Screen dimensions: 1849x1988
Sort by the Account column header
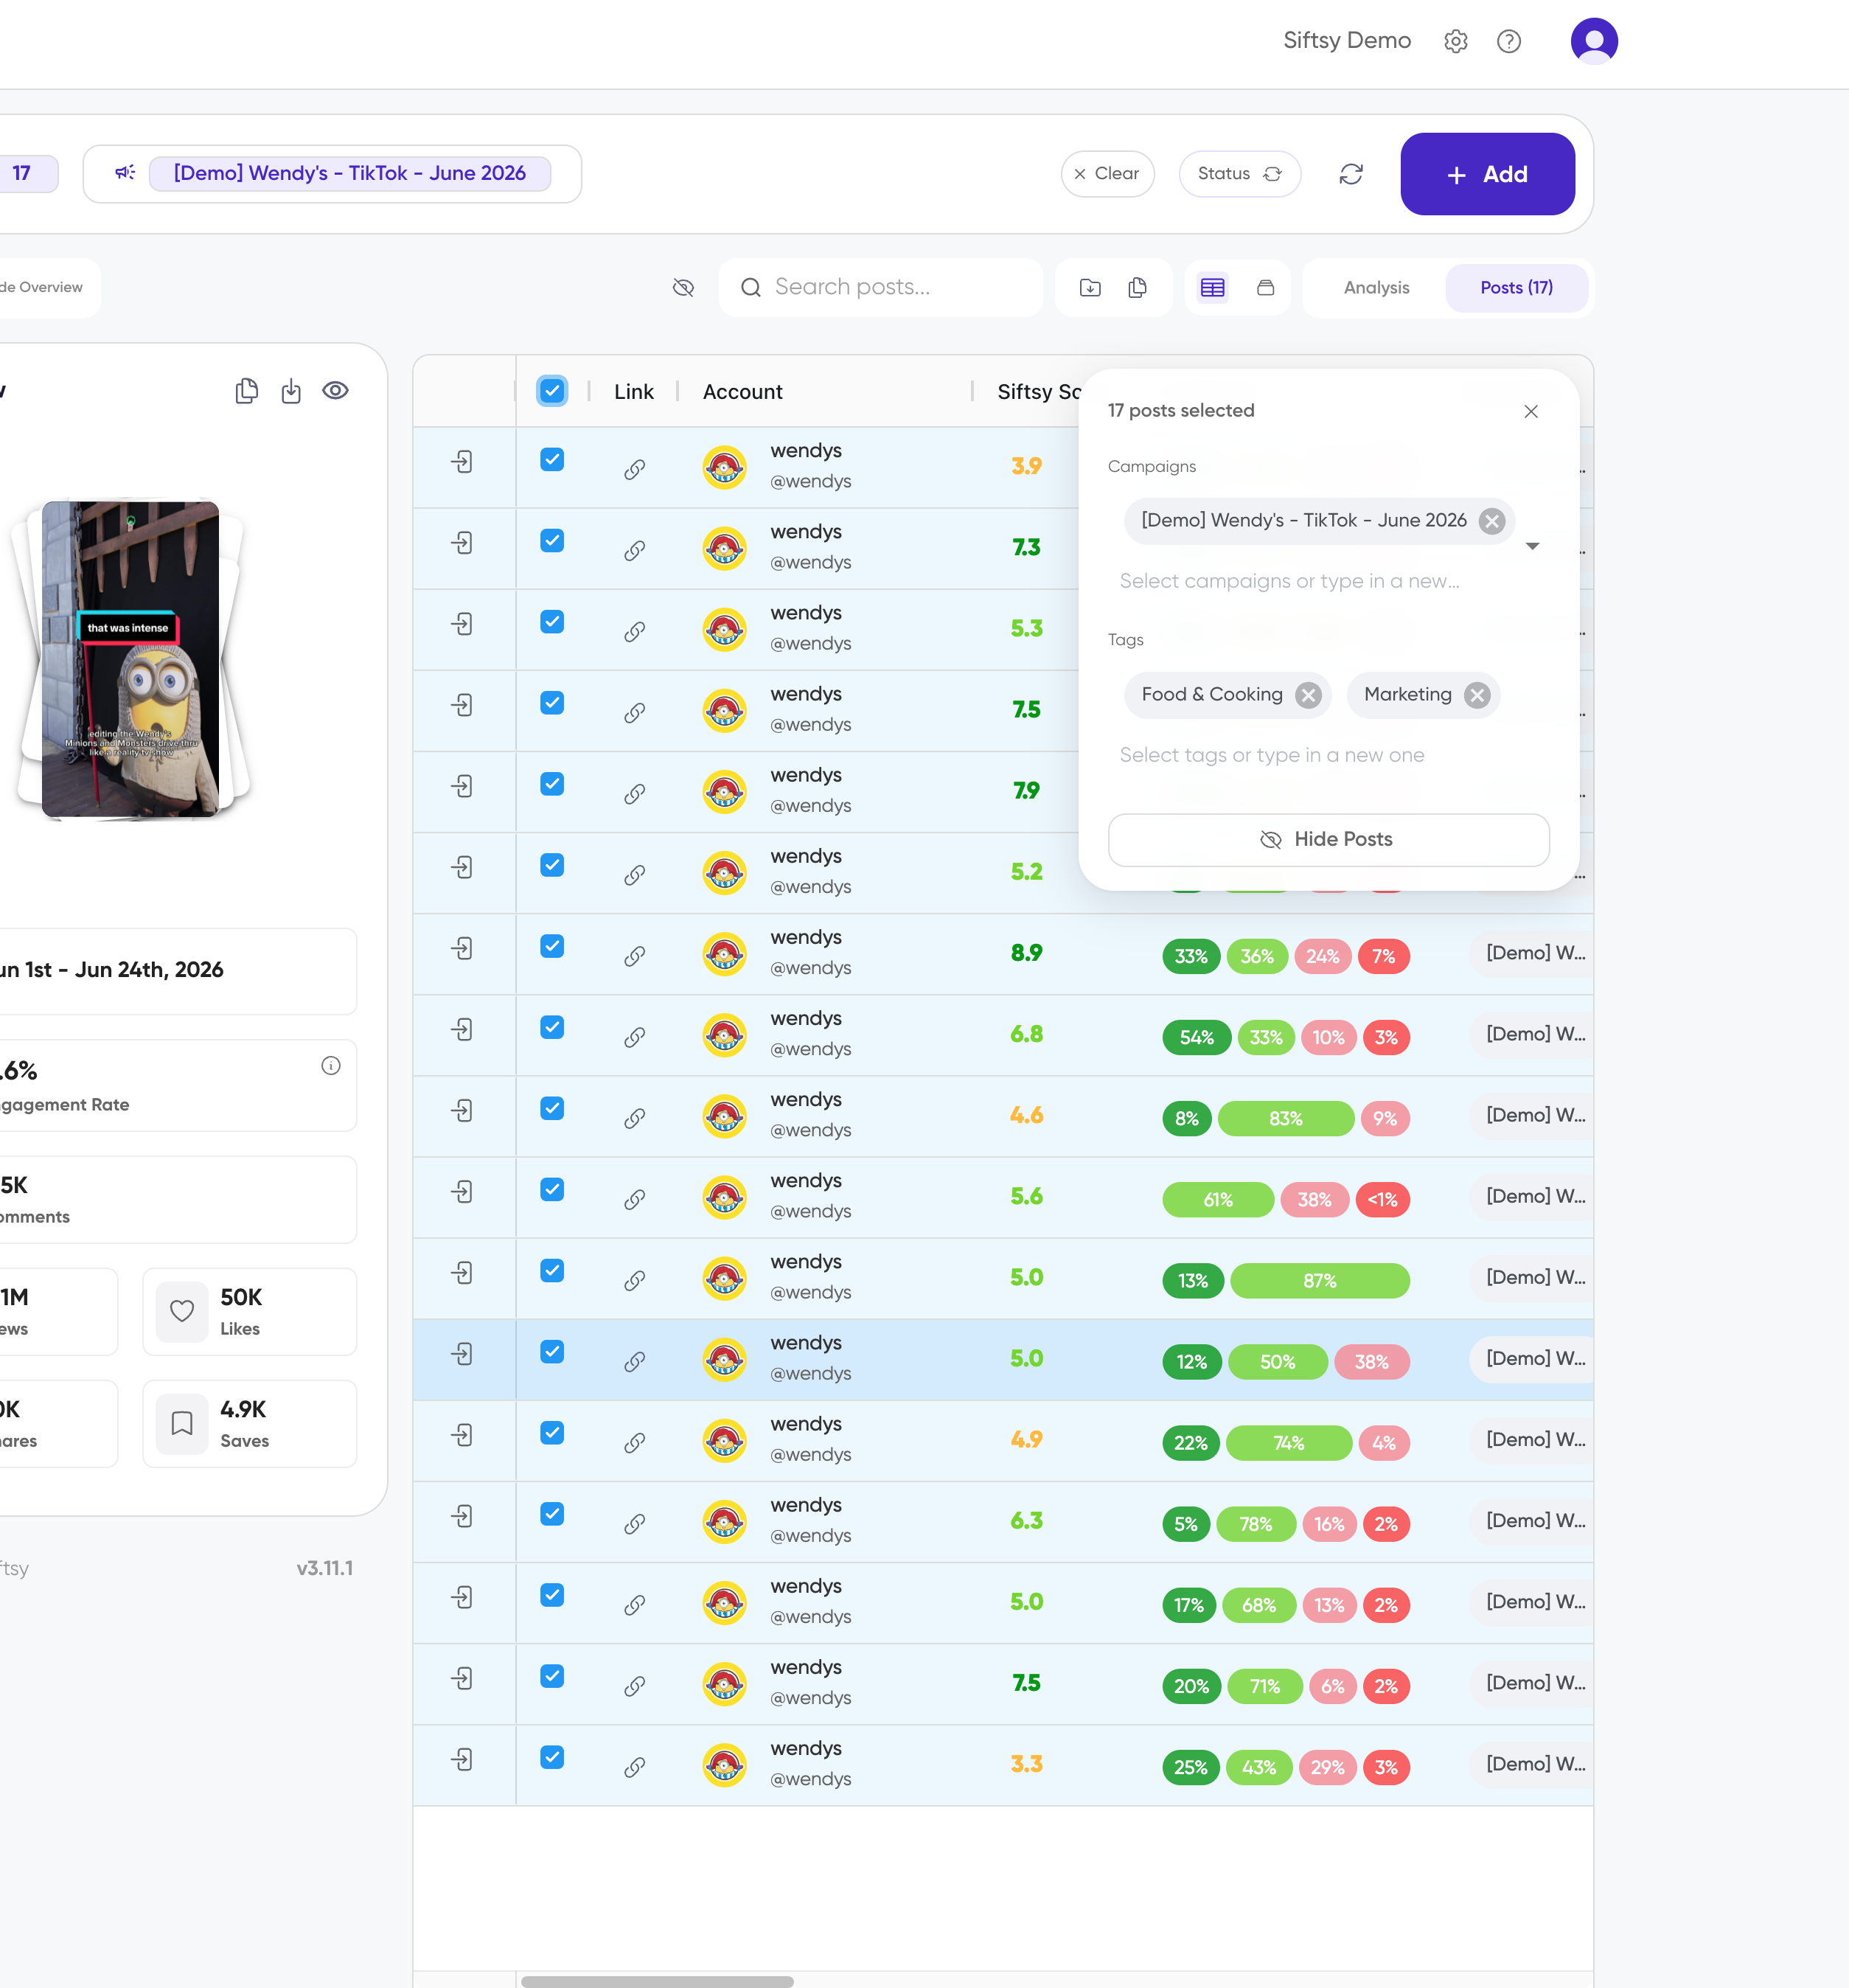(742, 392)
